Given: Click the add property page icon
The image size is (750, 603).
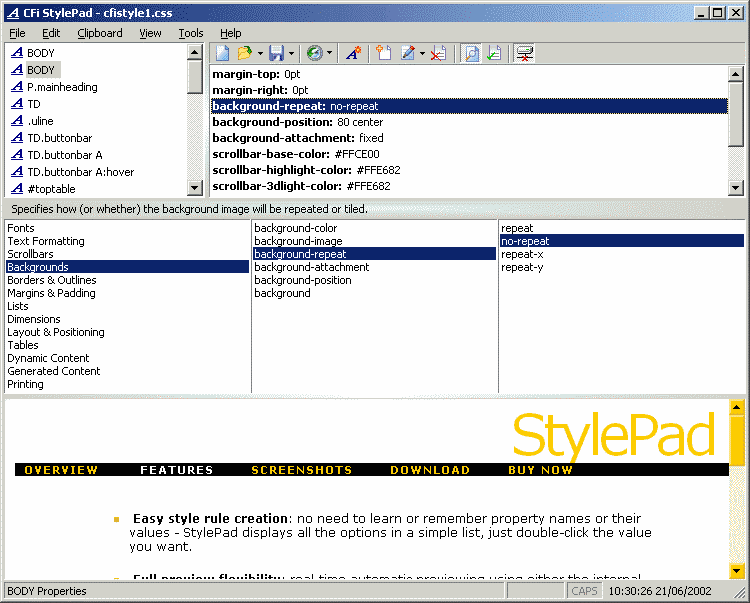Looking at the screenshot, I should coord(383,53).
